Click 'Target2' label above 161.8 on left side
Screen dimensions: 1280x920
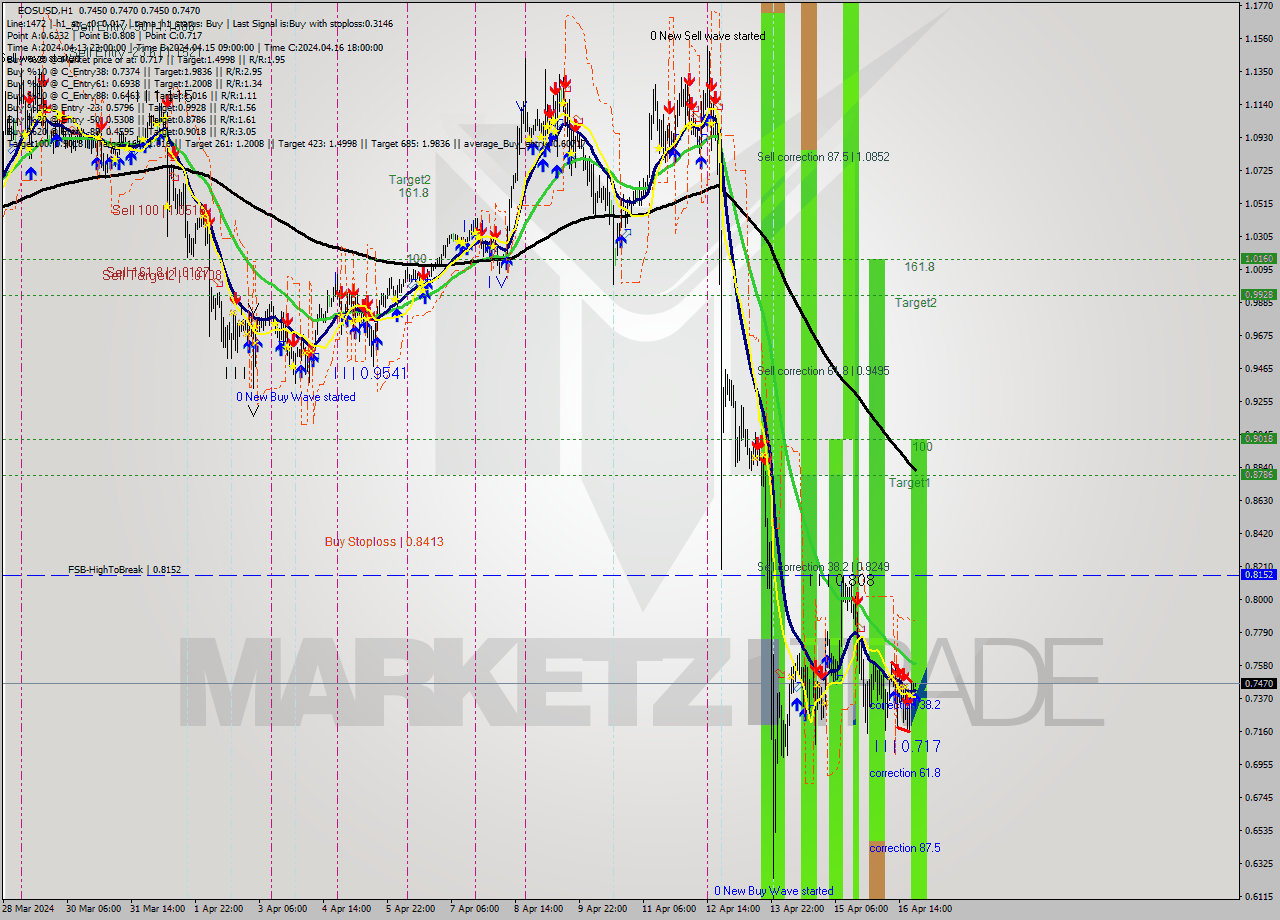pos(410,180)
